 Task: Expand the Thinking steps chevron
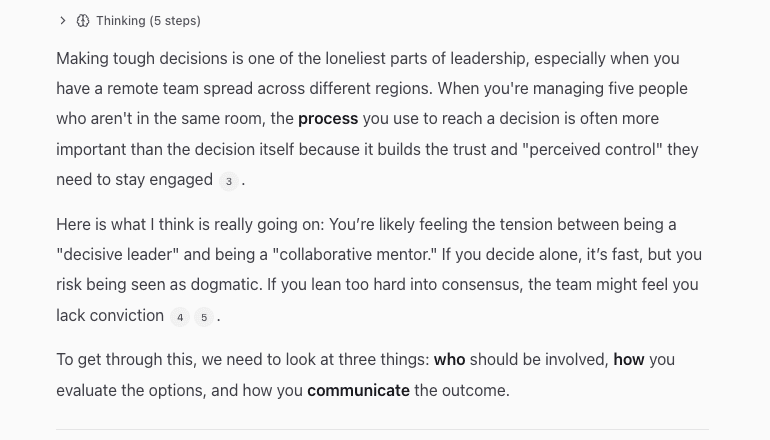63,20
